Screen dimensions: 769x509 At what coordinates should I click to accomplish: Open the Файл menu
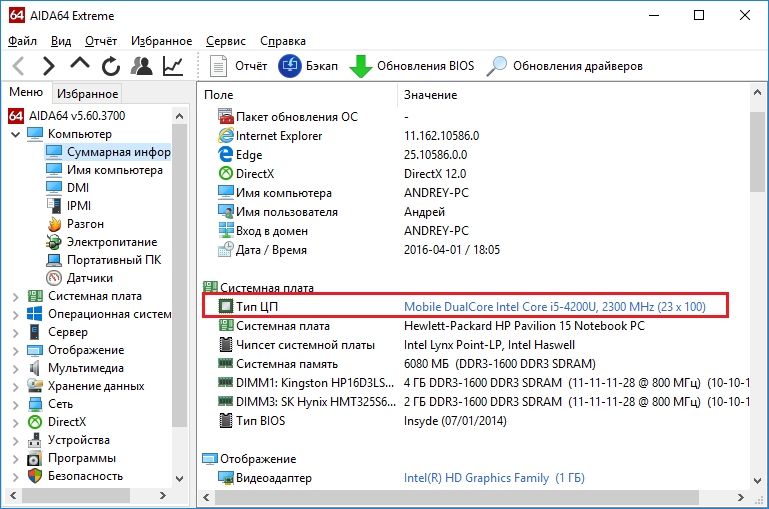click(22, 41)
